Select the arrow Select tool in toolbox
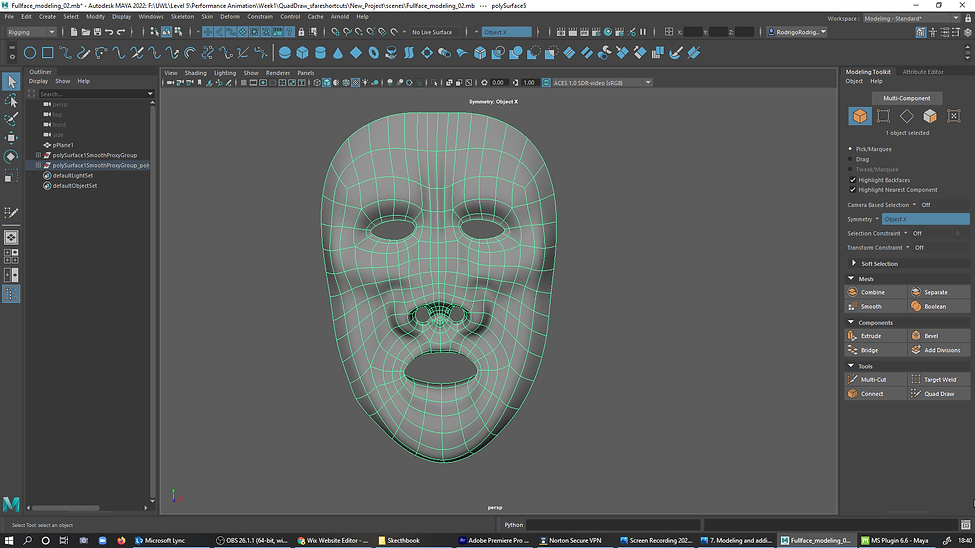 11,81
